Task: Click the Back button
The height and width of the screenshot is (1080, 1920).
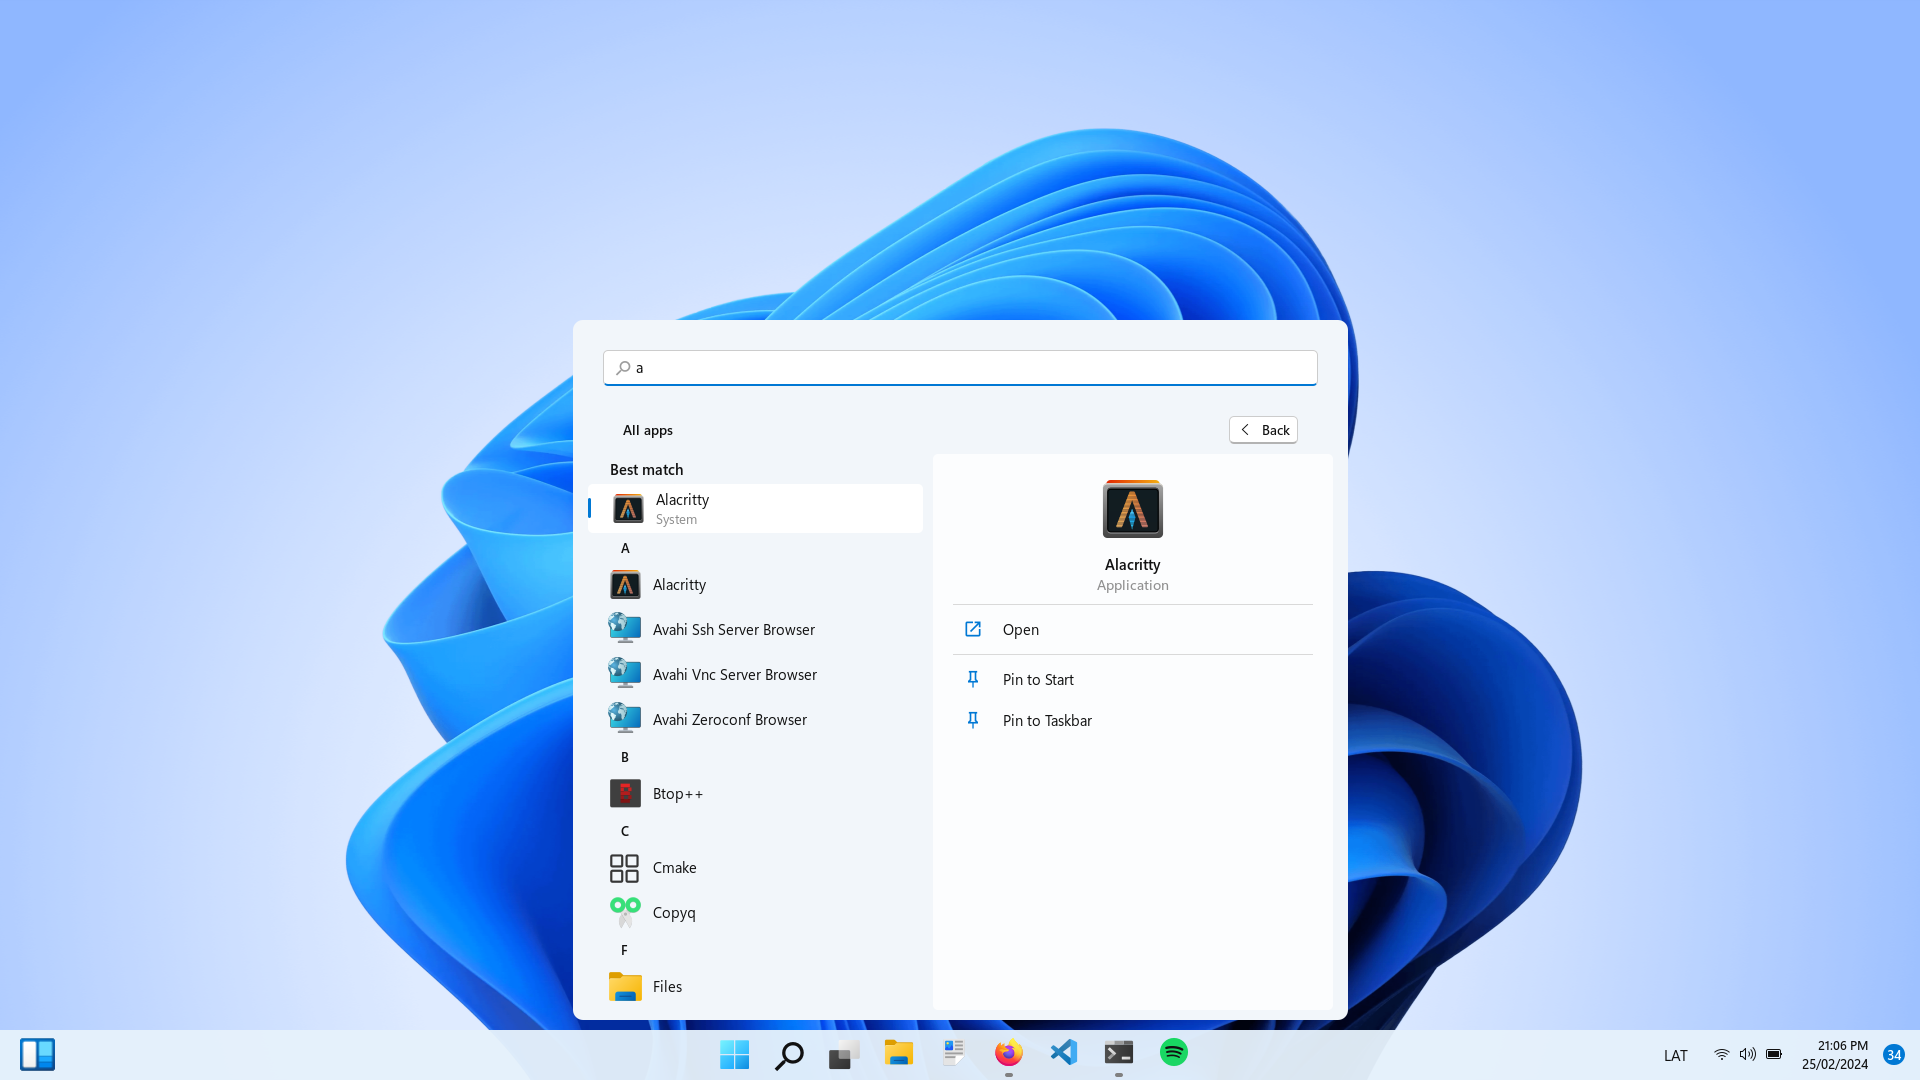Action: click(1263, 430)
